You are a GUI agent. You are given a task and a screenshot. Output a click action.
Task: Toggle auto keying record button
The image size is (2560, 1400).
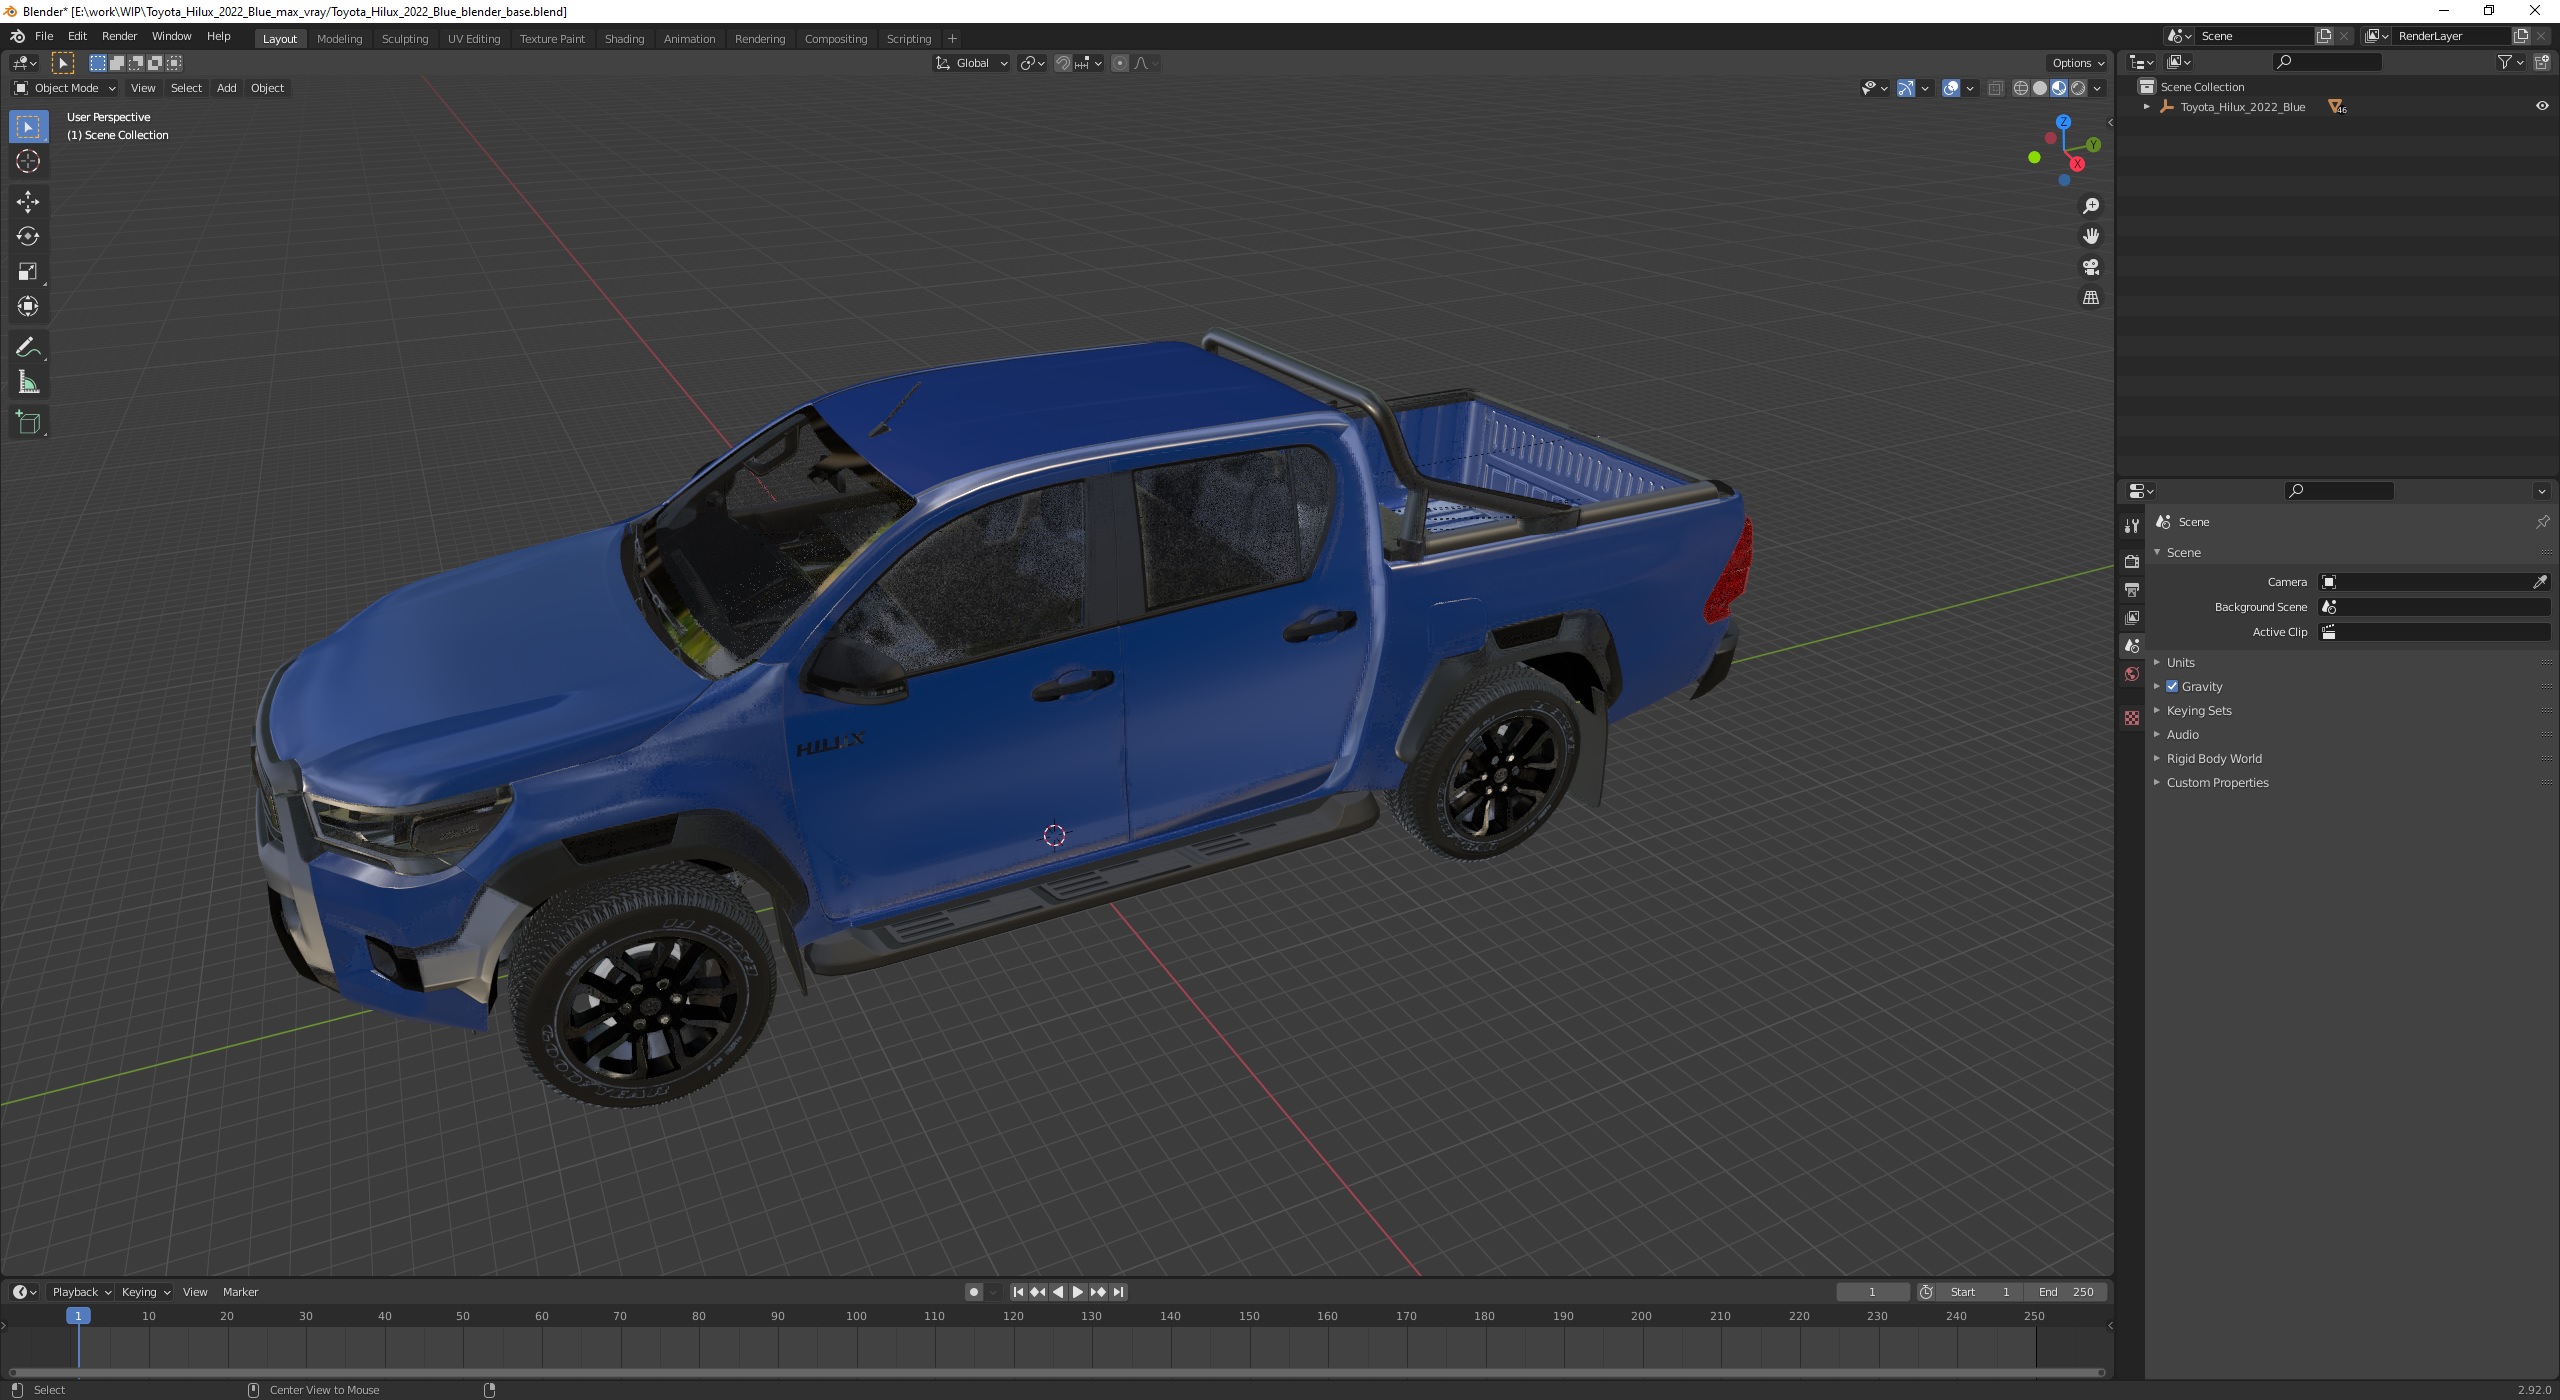tap(973, 1292)
